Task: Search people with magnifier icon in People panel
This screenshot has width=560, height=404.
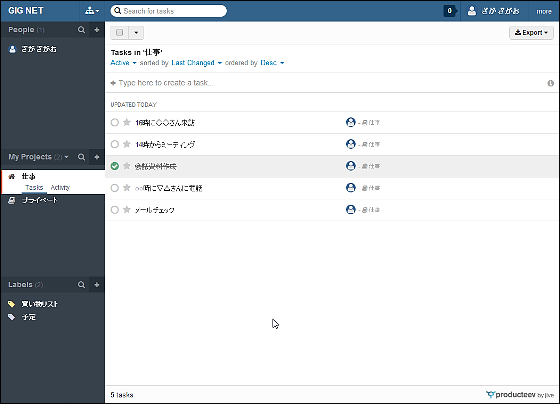Action: click(x=81, y=30)
